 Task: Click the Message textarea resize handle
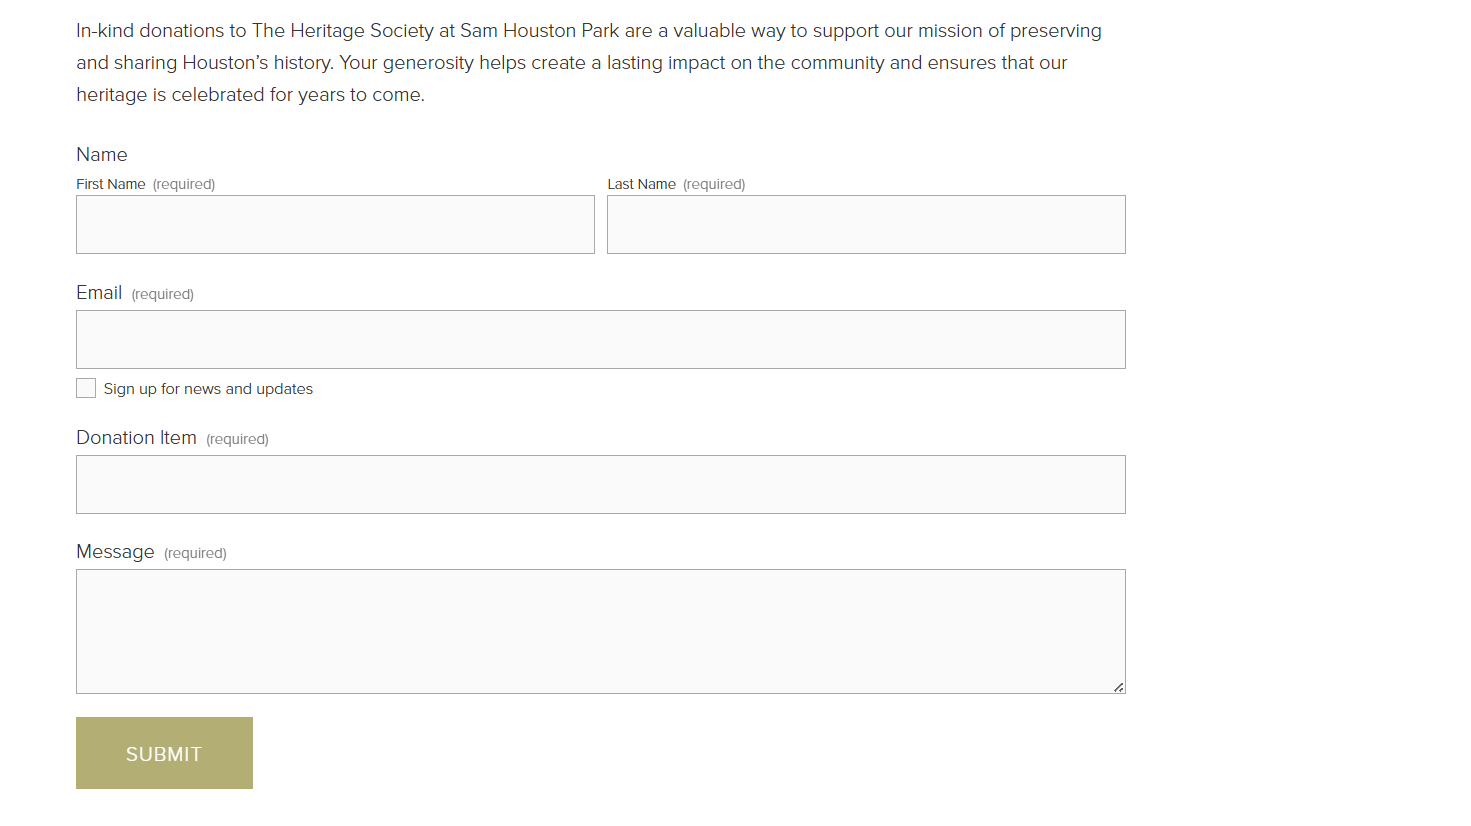[1119, 687]
